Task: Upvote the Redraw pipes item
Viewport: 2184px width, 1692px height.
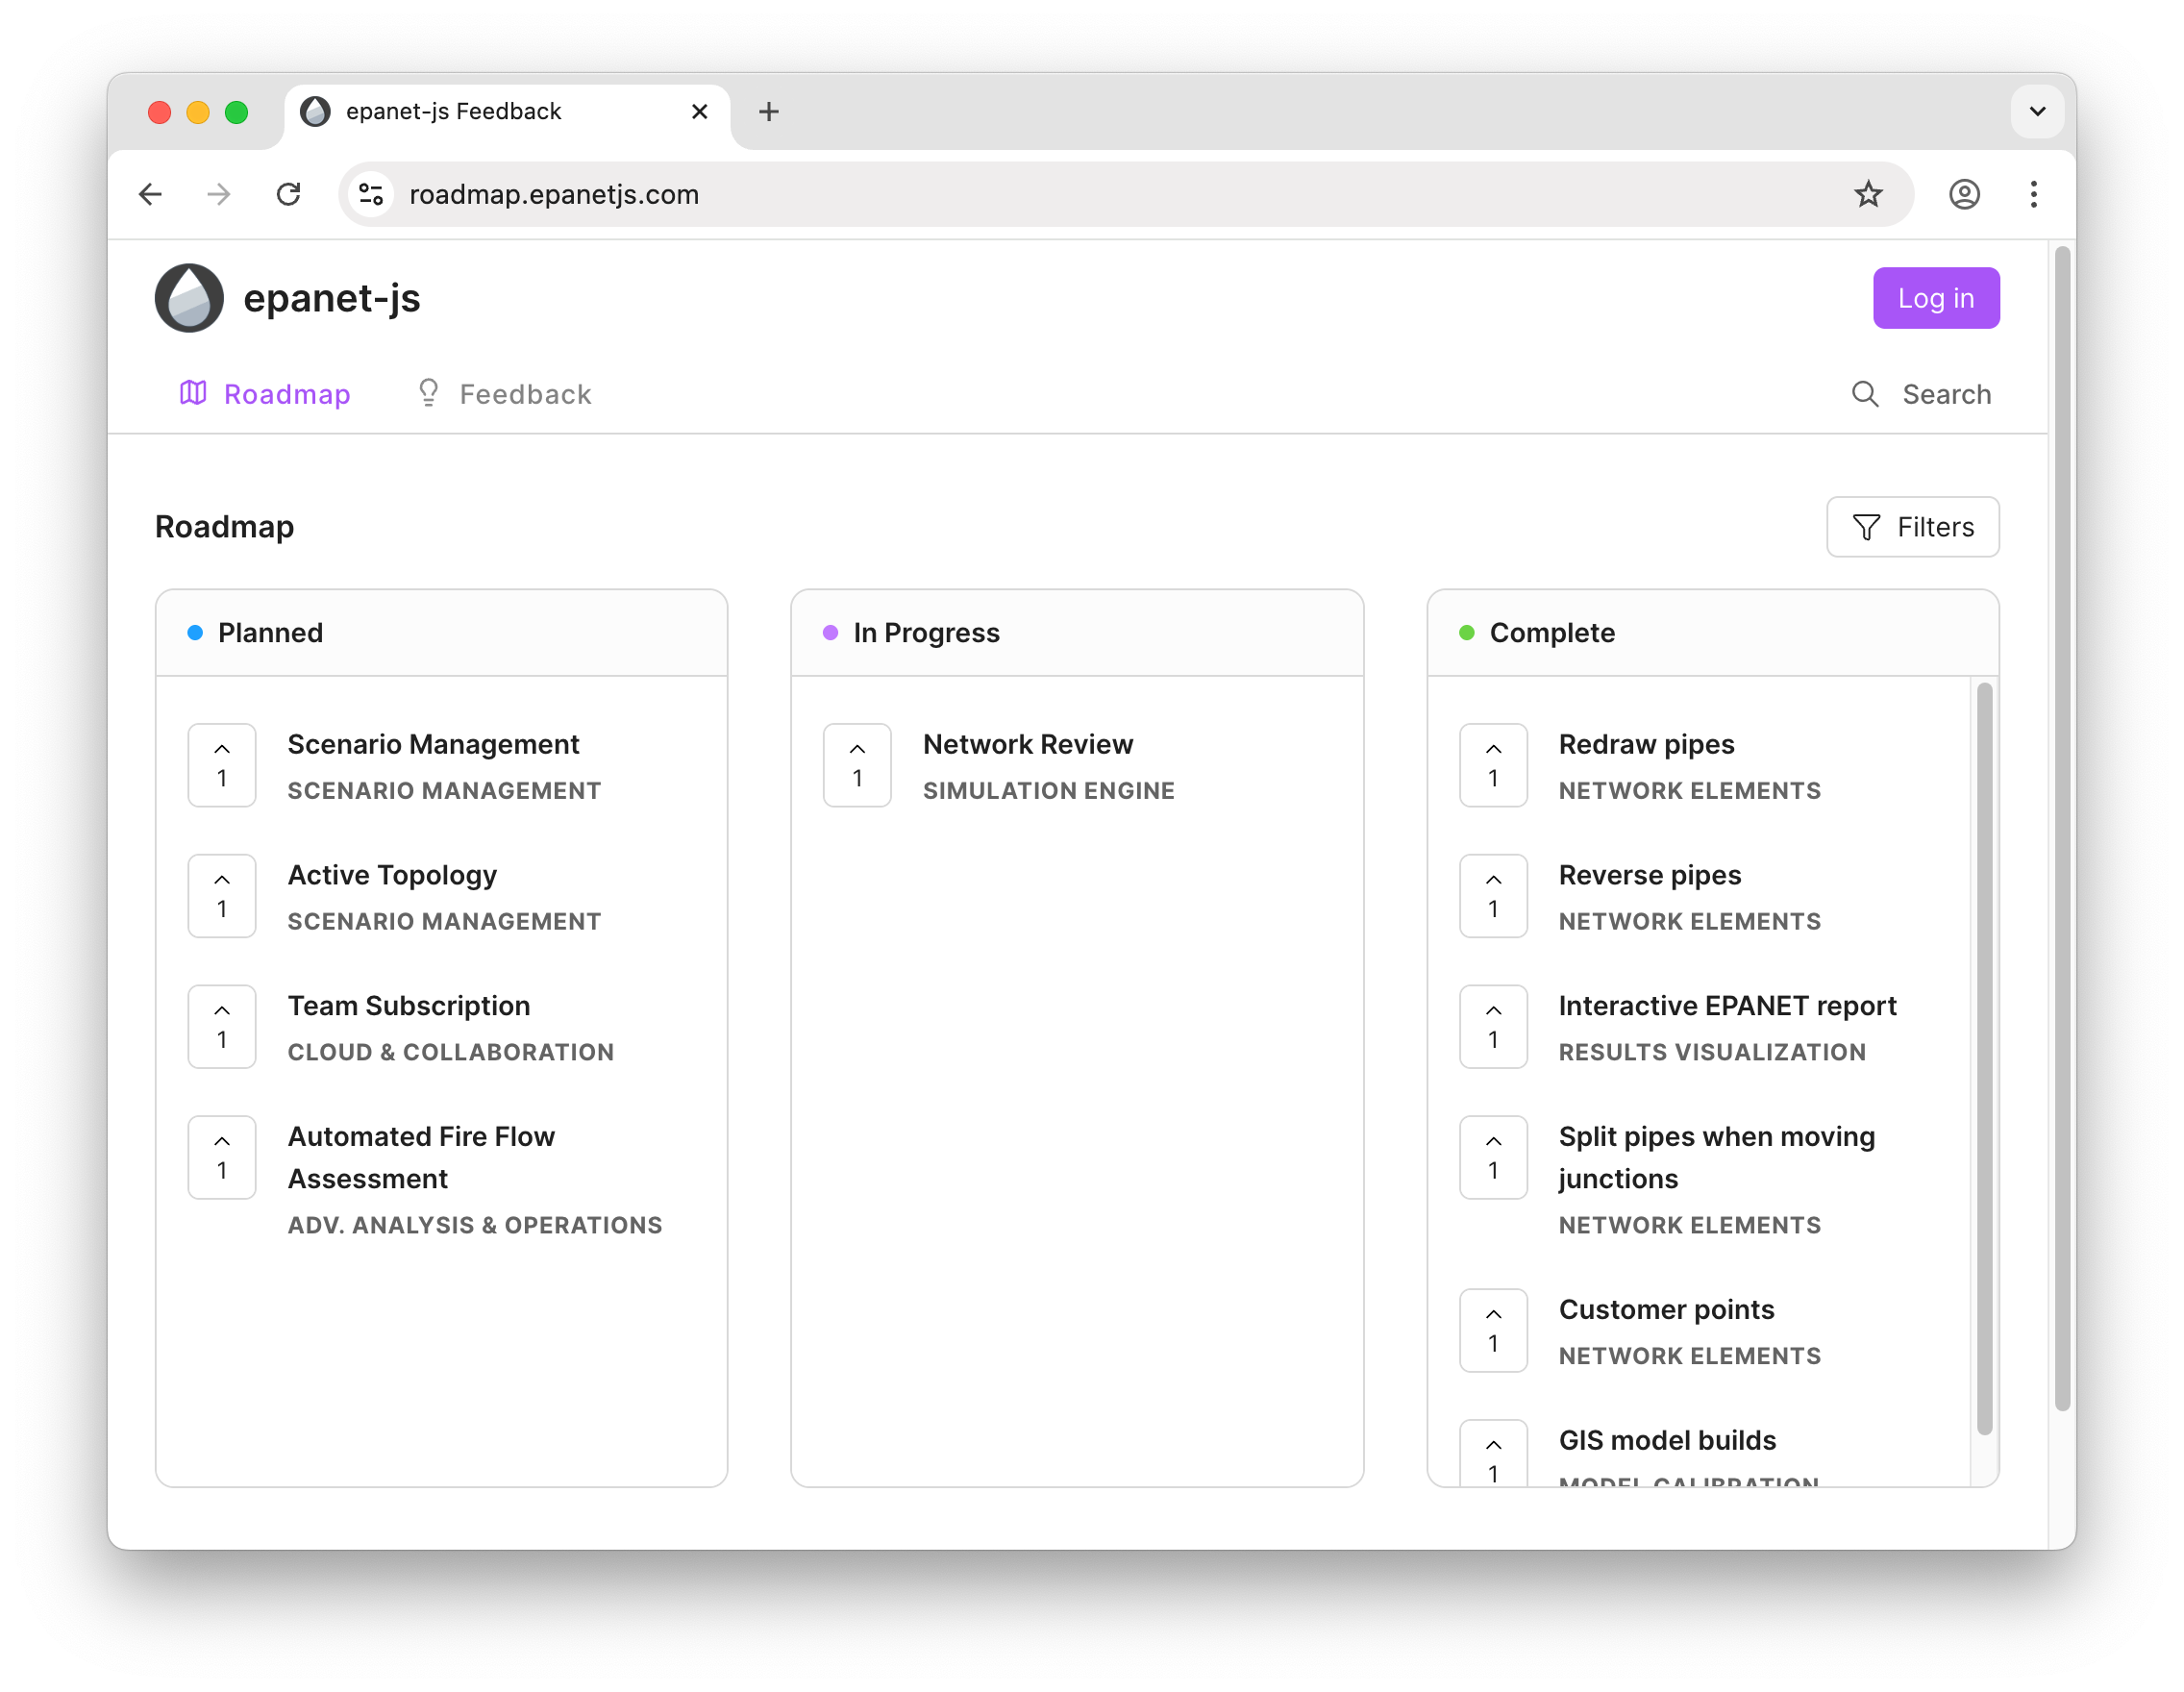Action: 1493,765
